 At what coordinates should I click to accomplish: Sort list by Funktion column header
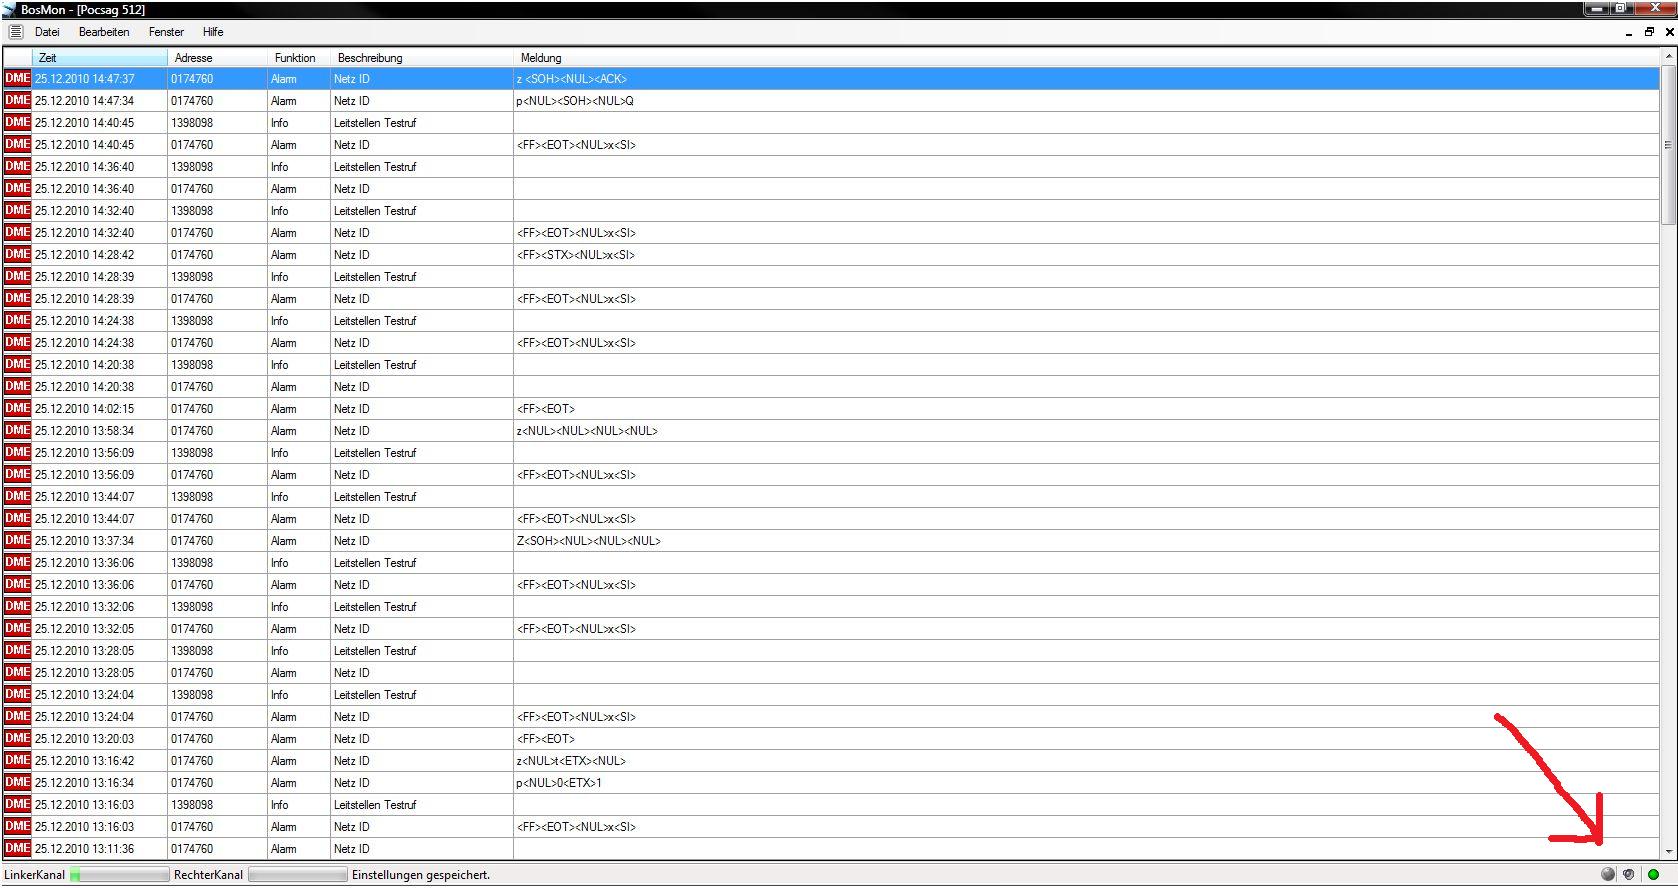(x=298, y=58)
